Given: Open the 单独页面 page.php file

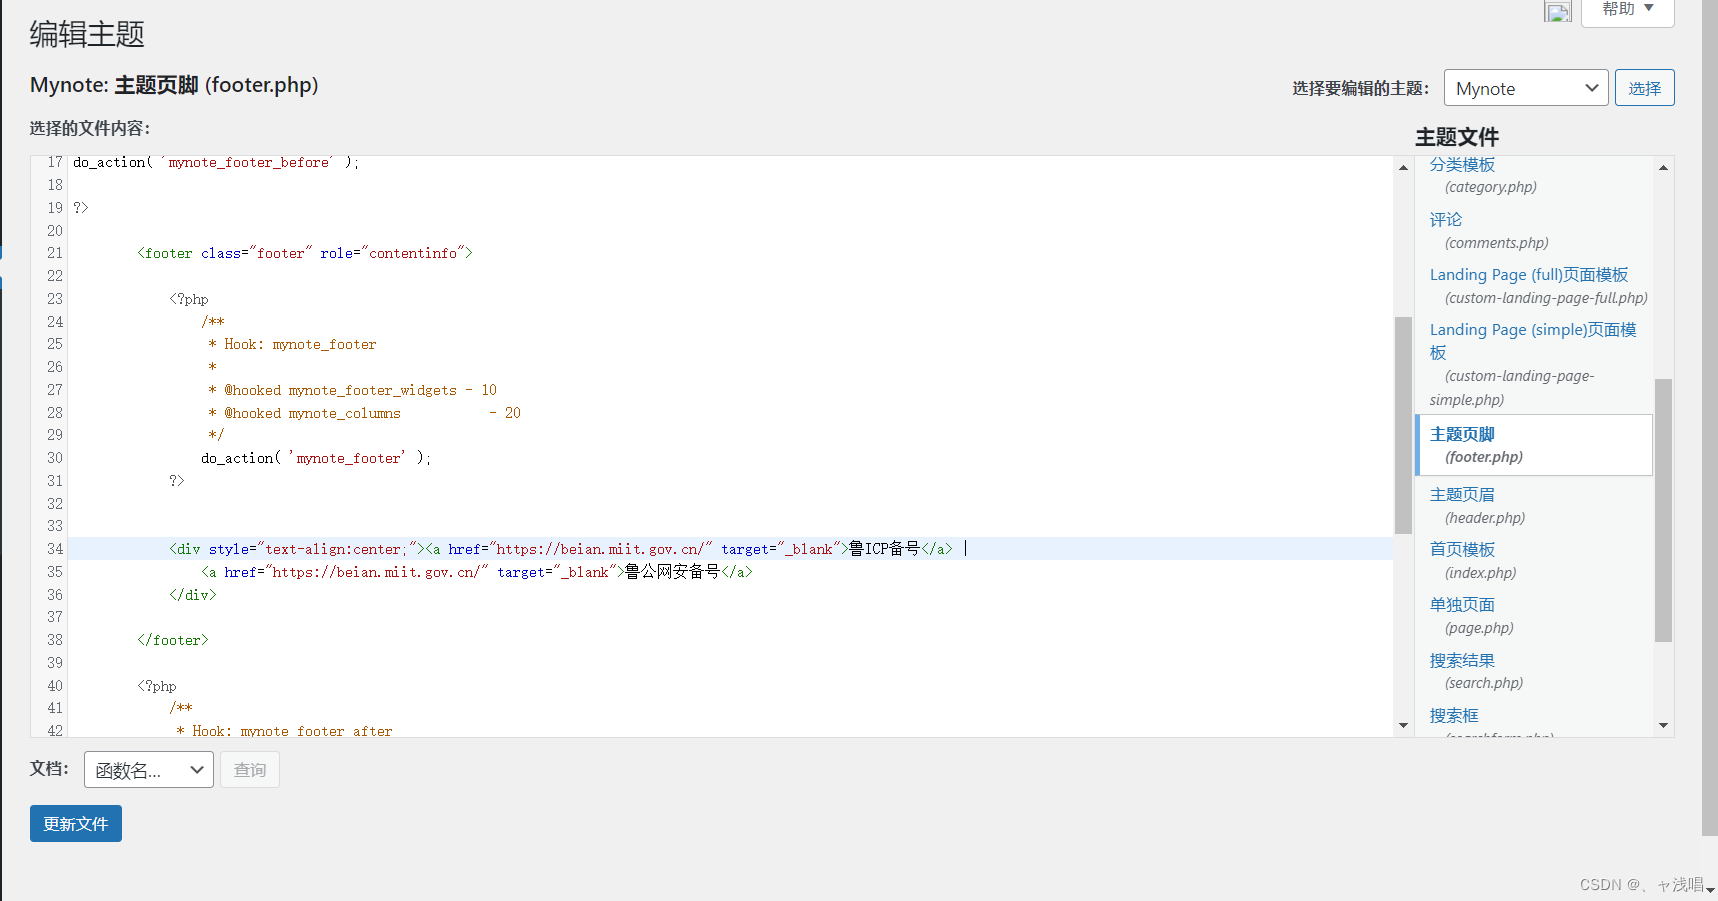Looking at the screenshot, I should pos(1462,604).
